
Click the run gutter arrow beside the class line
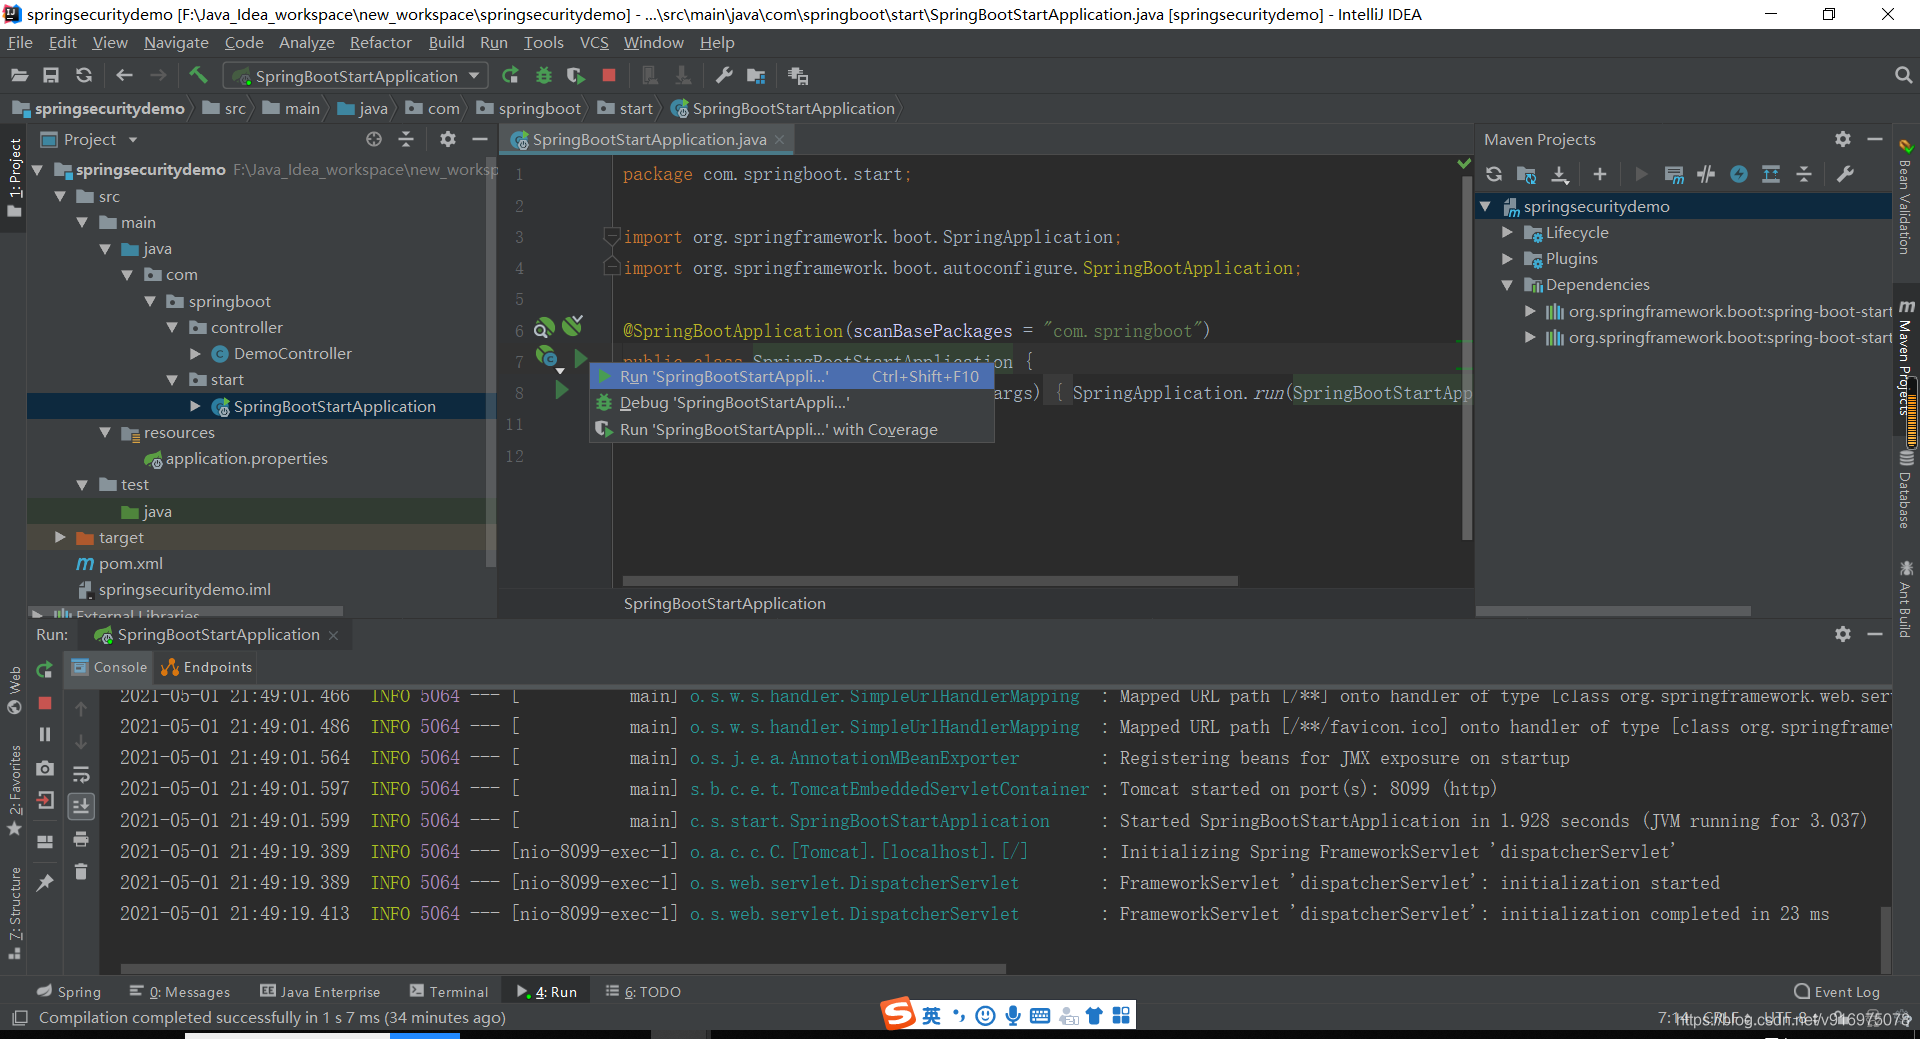click(580, 357)
